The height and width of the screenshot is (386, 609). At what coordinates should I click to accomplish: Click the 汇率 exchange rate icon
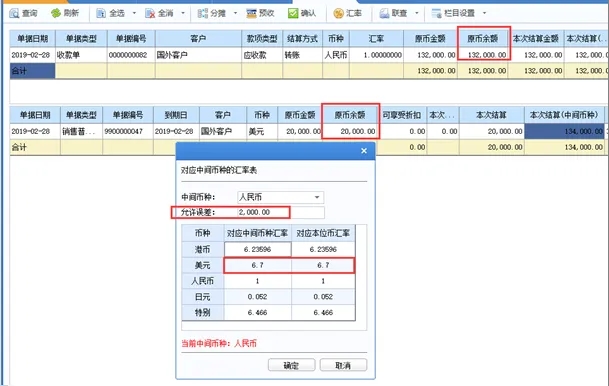[338, 14]
